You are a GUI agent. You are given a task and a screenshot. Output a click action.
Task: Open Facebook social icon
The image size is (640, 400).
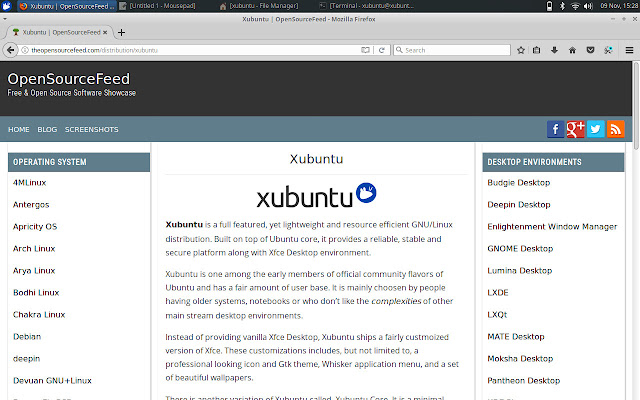coord(556,129)
